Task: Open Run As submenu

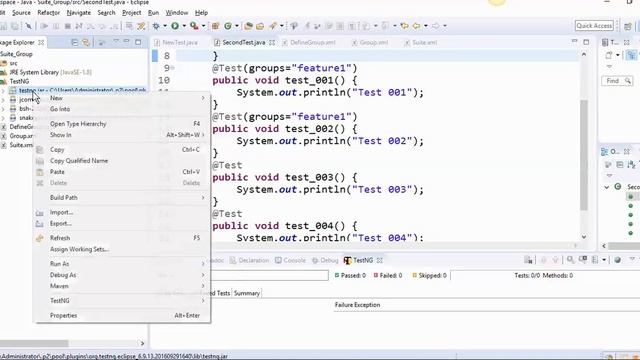Action: click(x=122, y=264)
